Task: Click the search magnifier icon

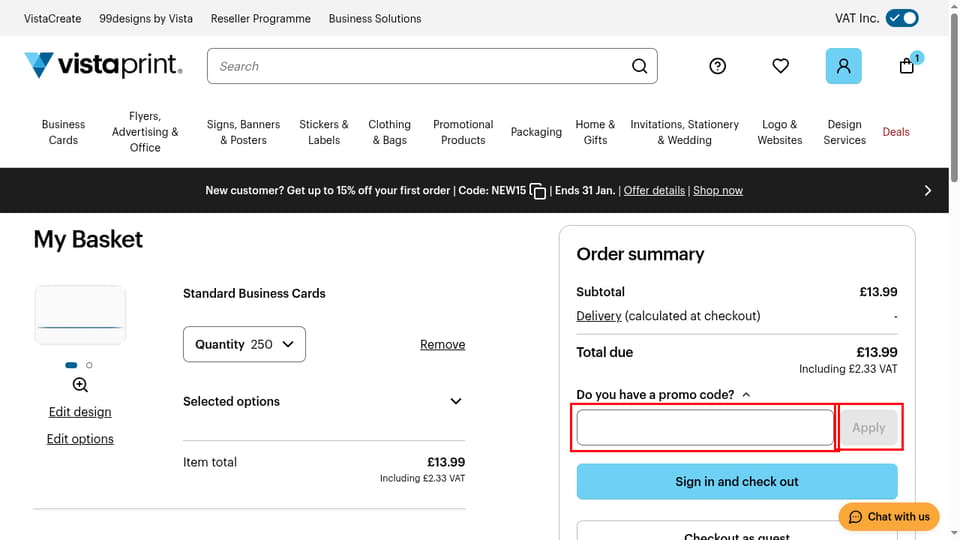Action: point(639,66)
